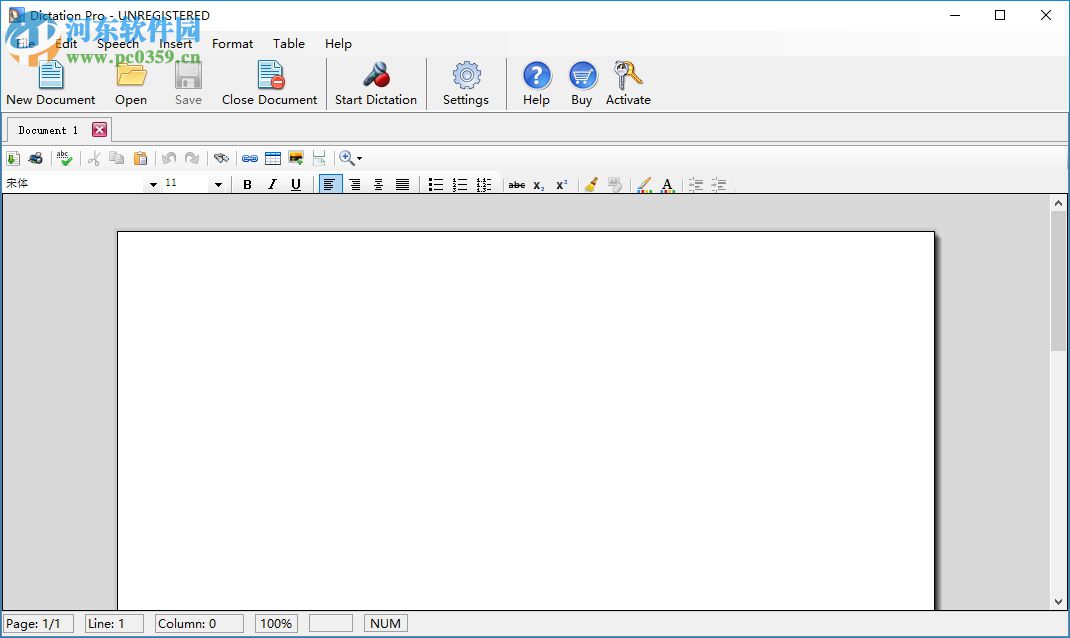Open Find with the binoculars icon
Viewport: 1070px width, 638px height.
pos(222,157)
